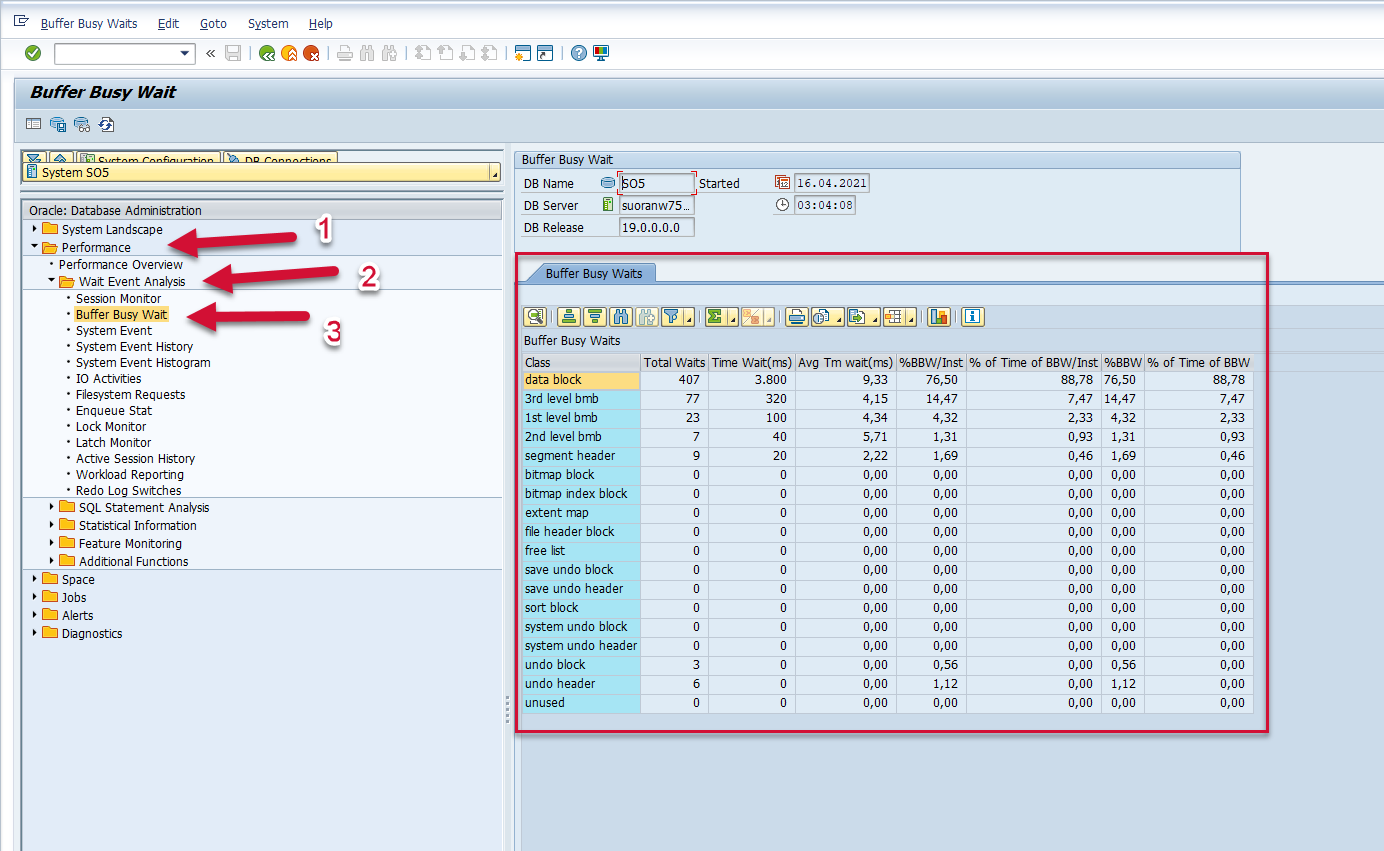This screenshot has height=851, width=1384.
Task: Click the green checkmark Enter icon
Action: coord(33,53)
